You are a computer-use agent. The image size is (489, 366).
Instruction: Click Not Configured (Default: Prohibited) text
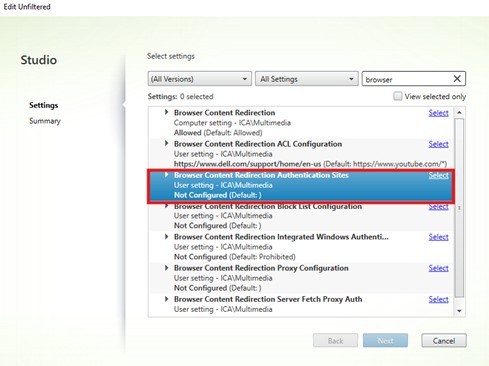pos(235,257)
